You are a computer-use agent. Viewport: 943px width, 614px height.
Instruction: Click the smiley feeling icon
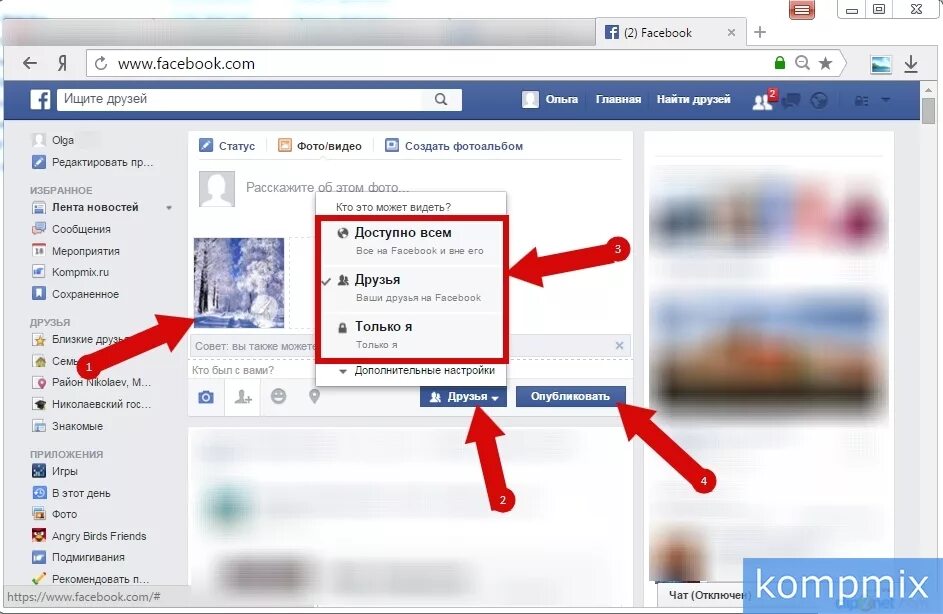[278, 396]
